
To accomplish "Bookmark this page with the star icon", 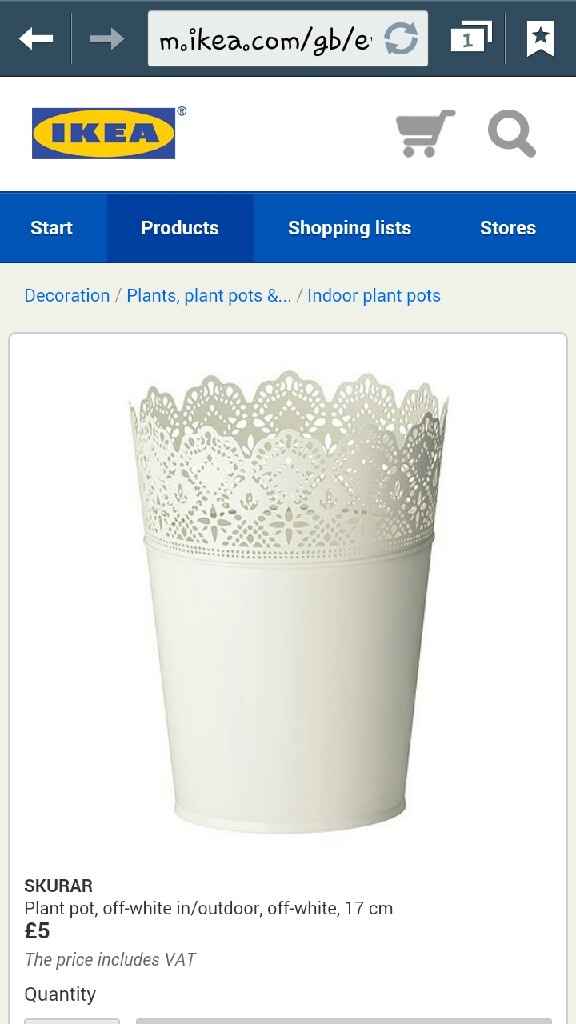I will click(540, 38).
